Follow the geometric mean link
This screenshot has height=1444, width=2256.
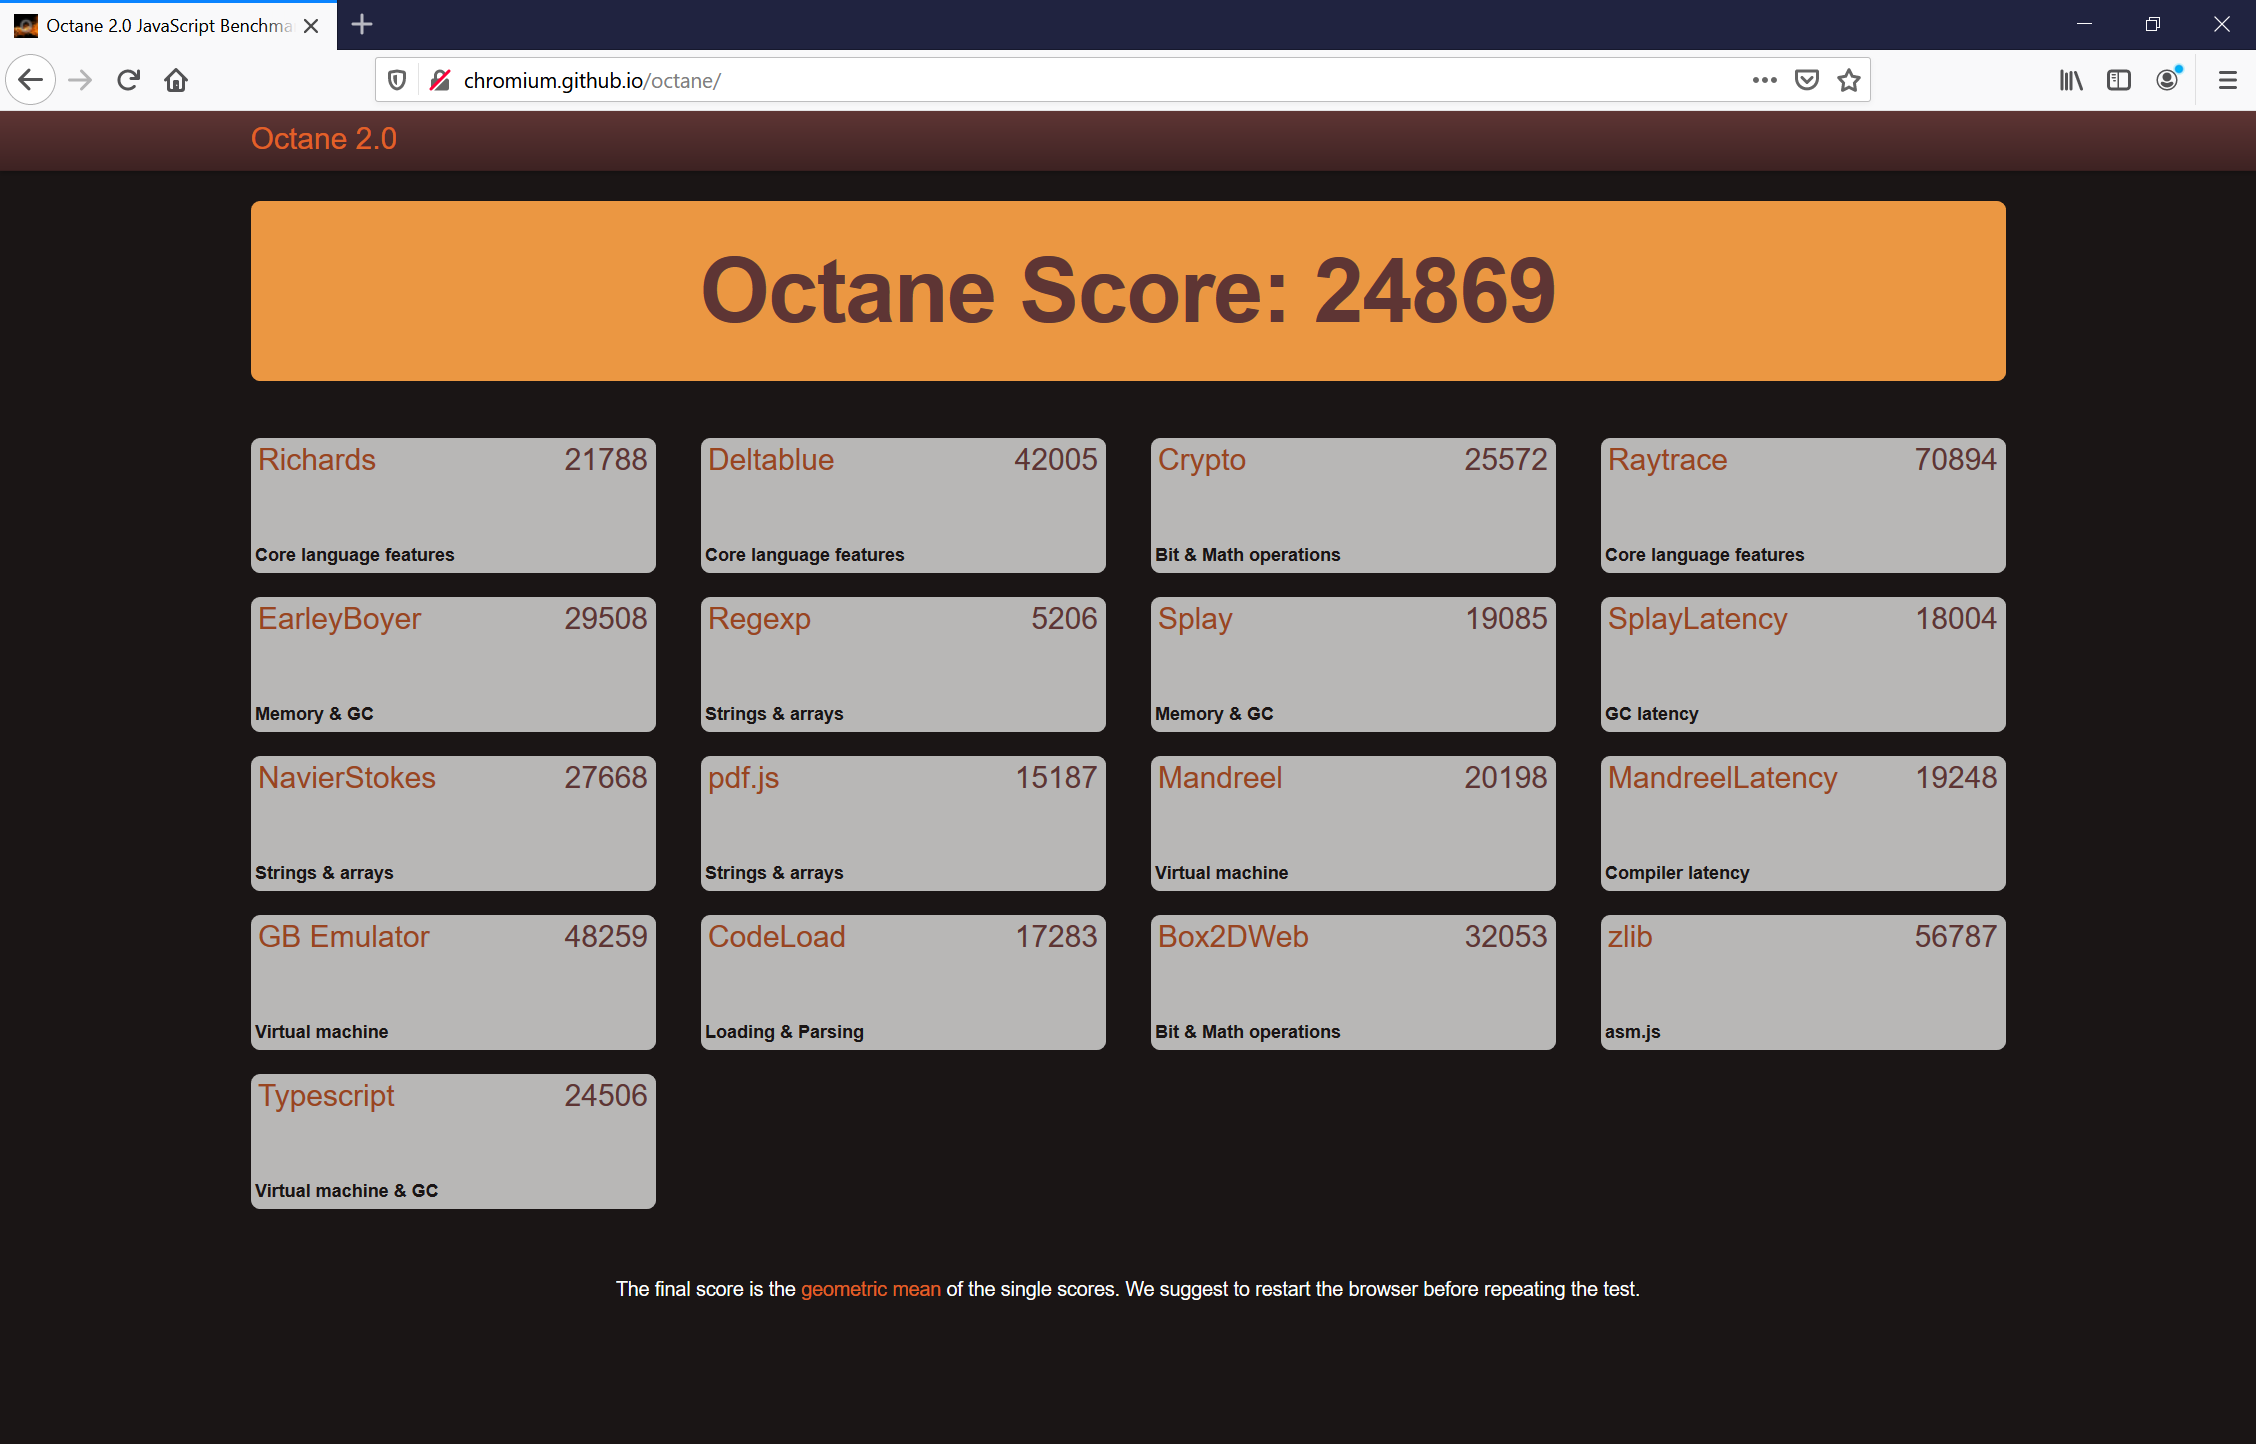pos(870,1289)
